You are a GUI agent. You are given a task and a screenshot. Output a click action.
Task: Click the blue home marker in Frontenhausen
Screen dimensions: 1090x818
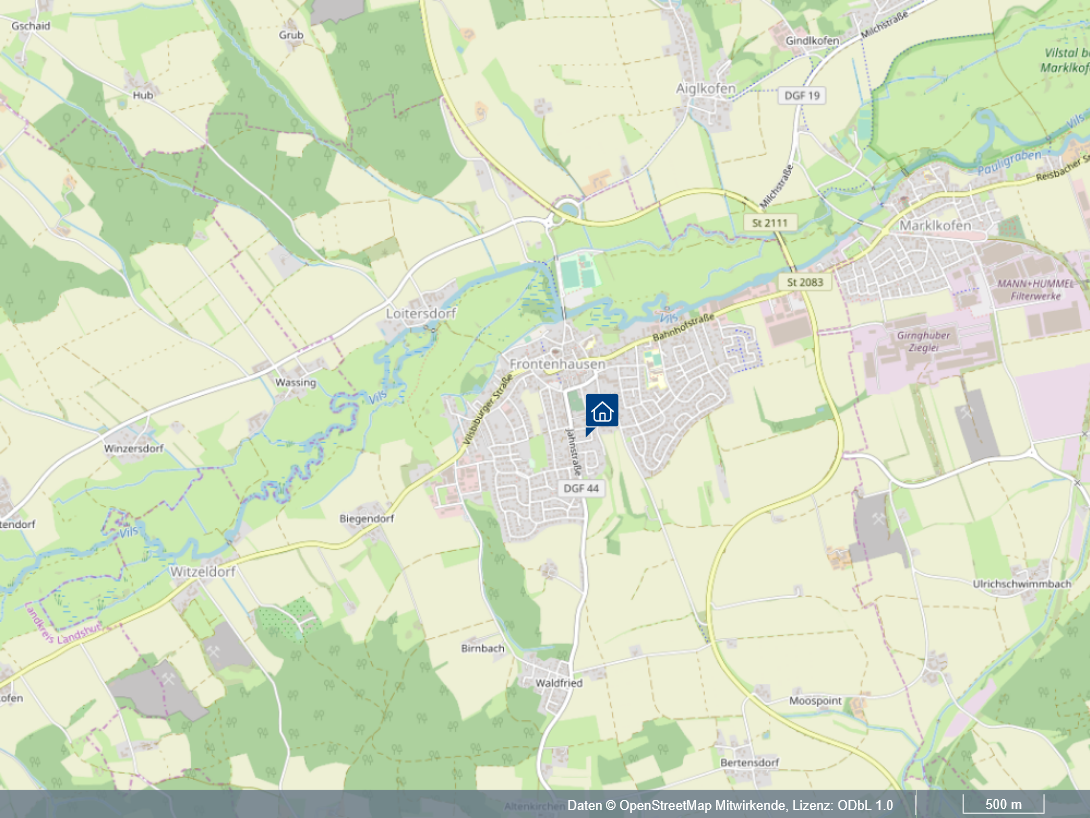tap(601, 411)
